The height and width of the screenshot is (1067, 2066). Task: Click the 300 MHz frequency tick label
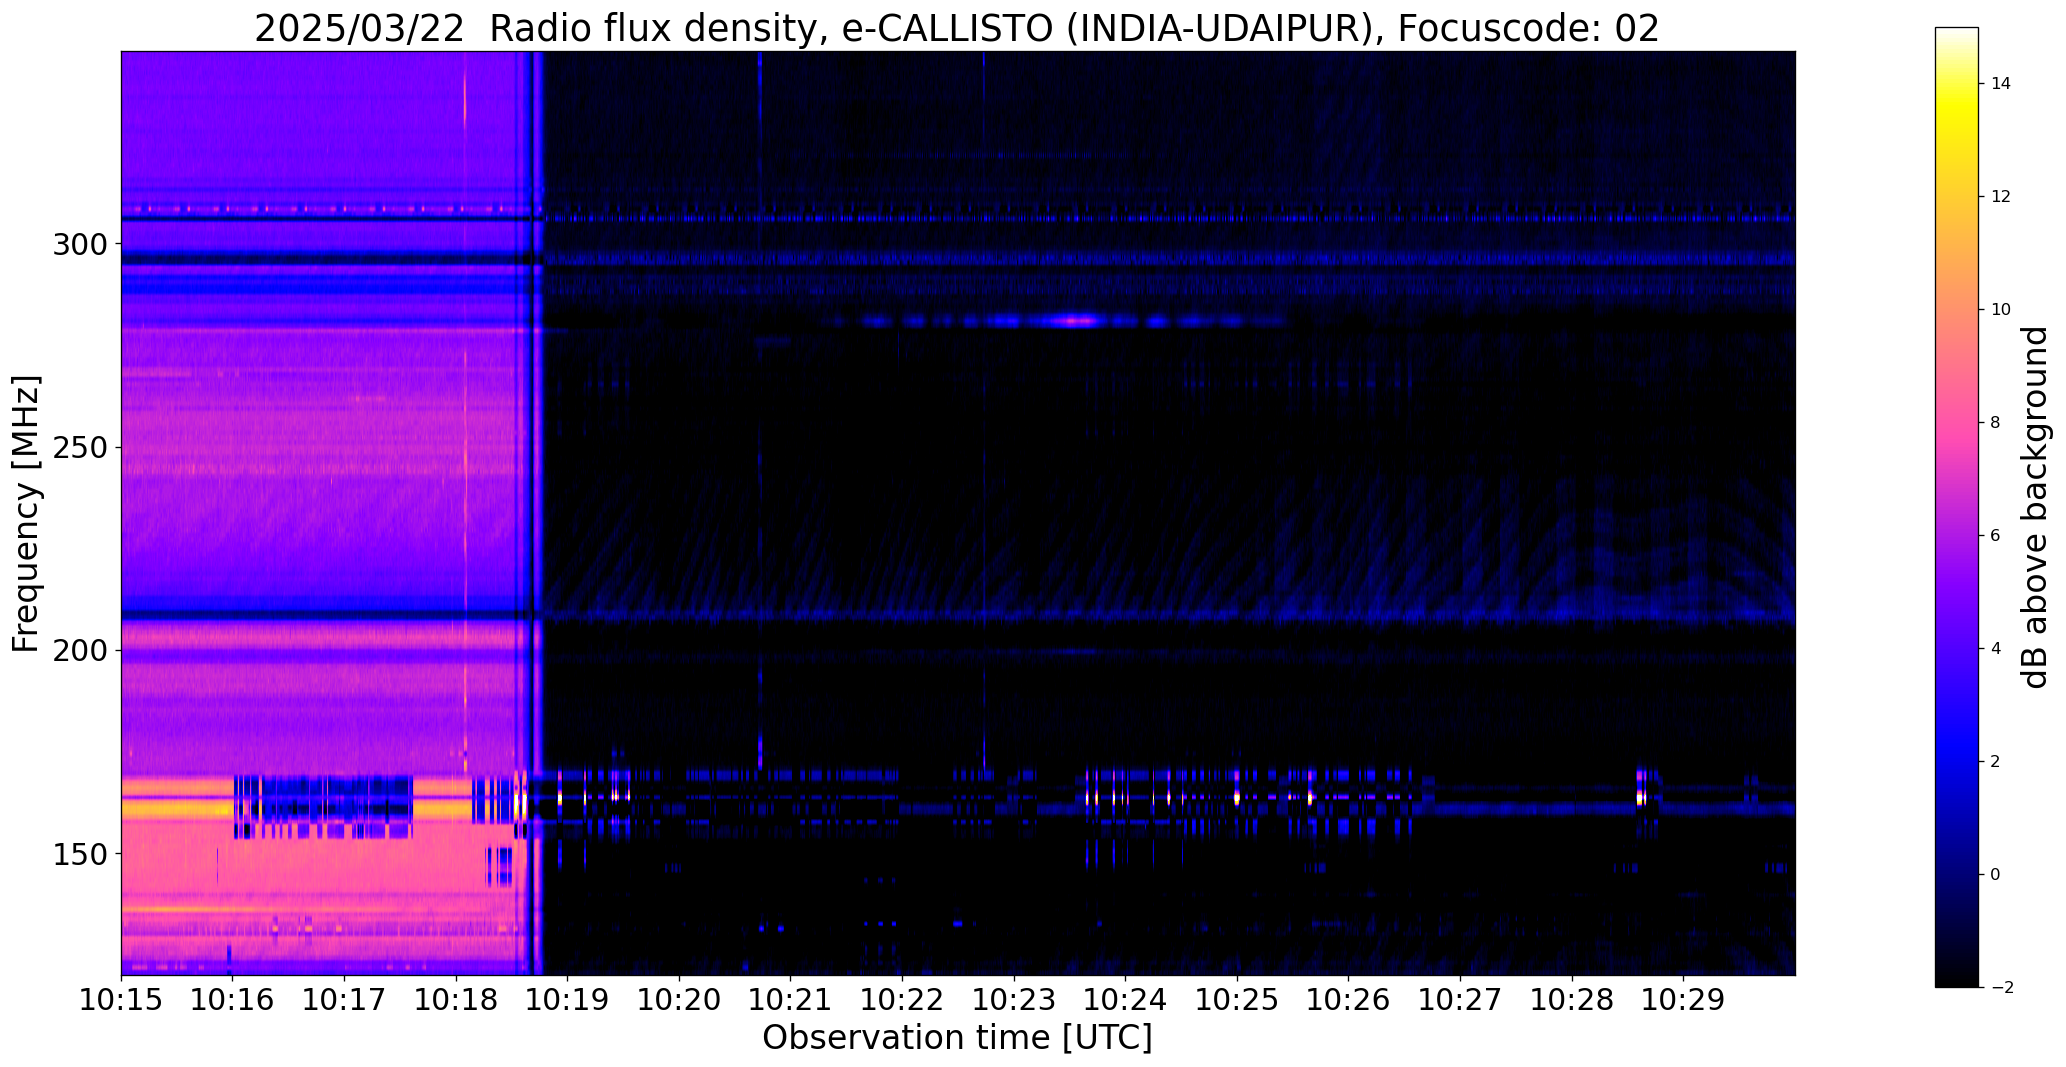[79, 244]
